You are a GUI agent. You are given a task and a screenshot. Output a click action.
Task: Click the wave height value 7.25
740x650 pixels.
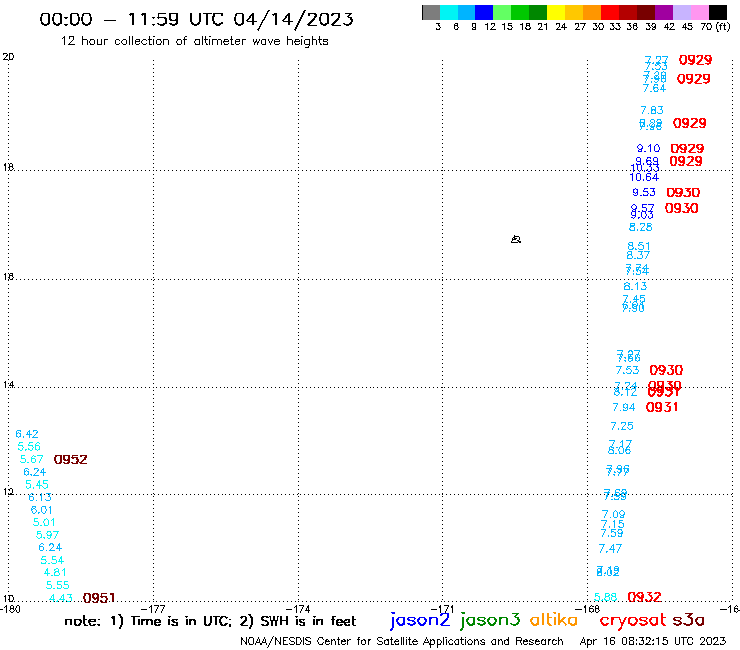point(622,426)
